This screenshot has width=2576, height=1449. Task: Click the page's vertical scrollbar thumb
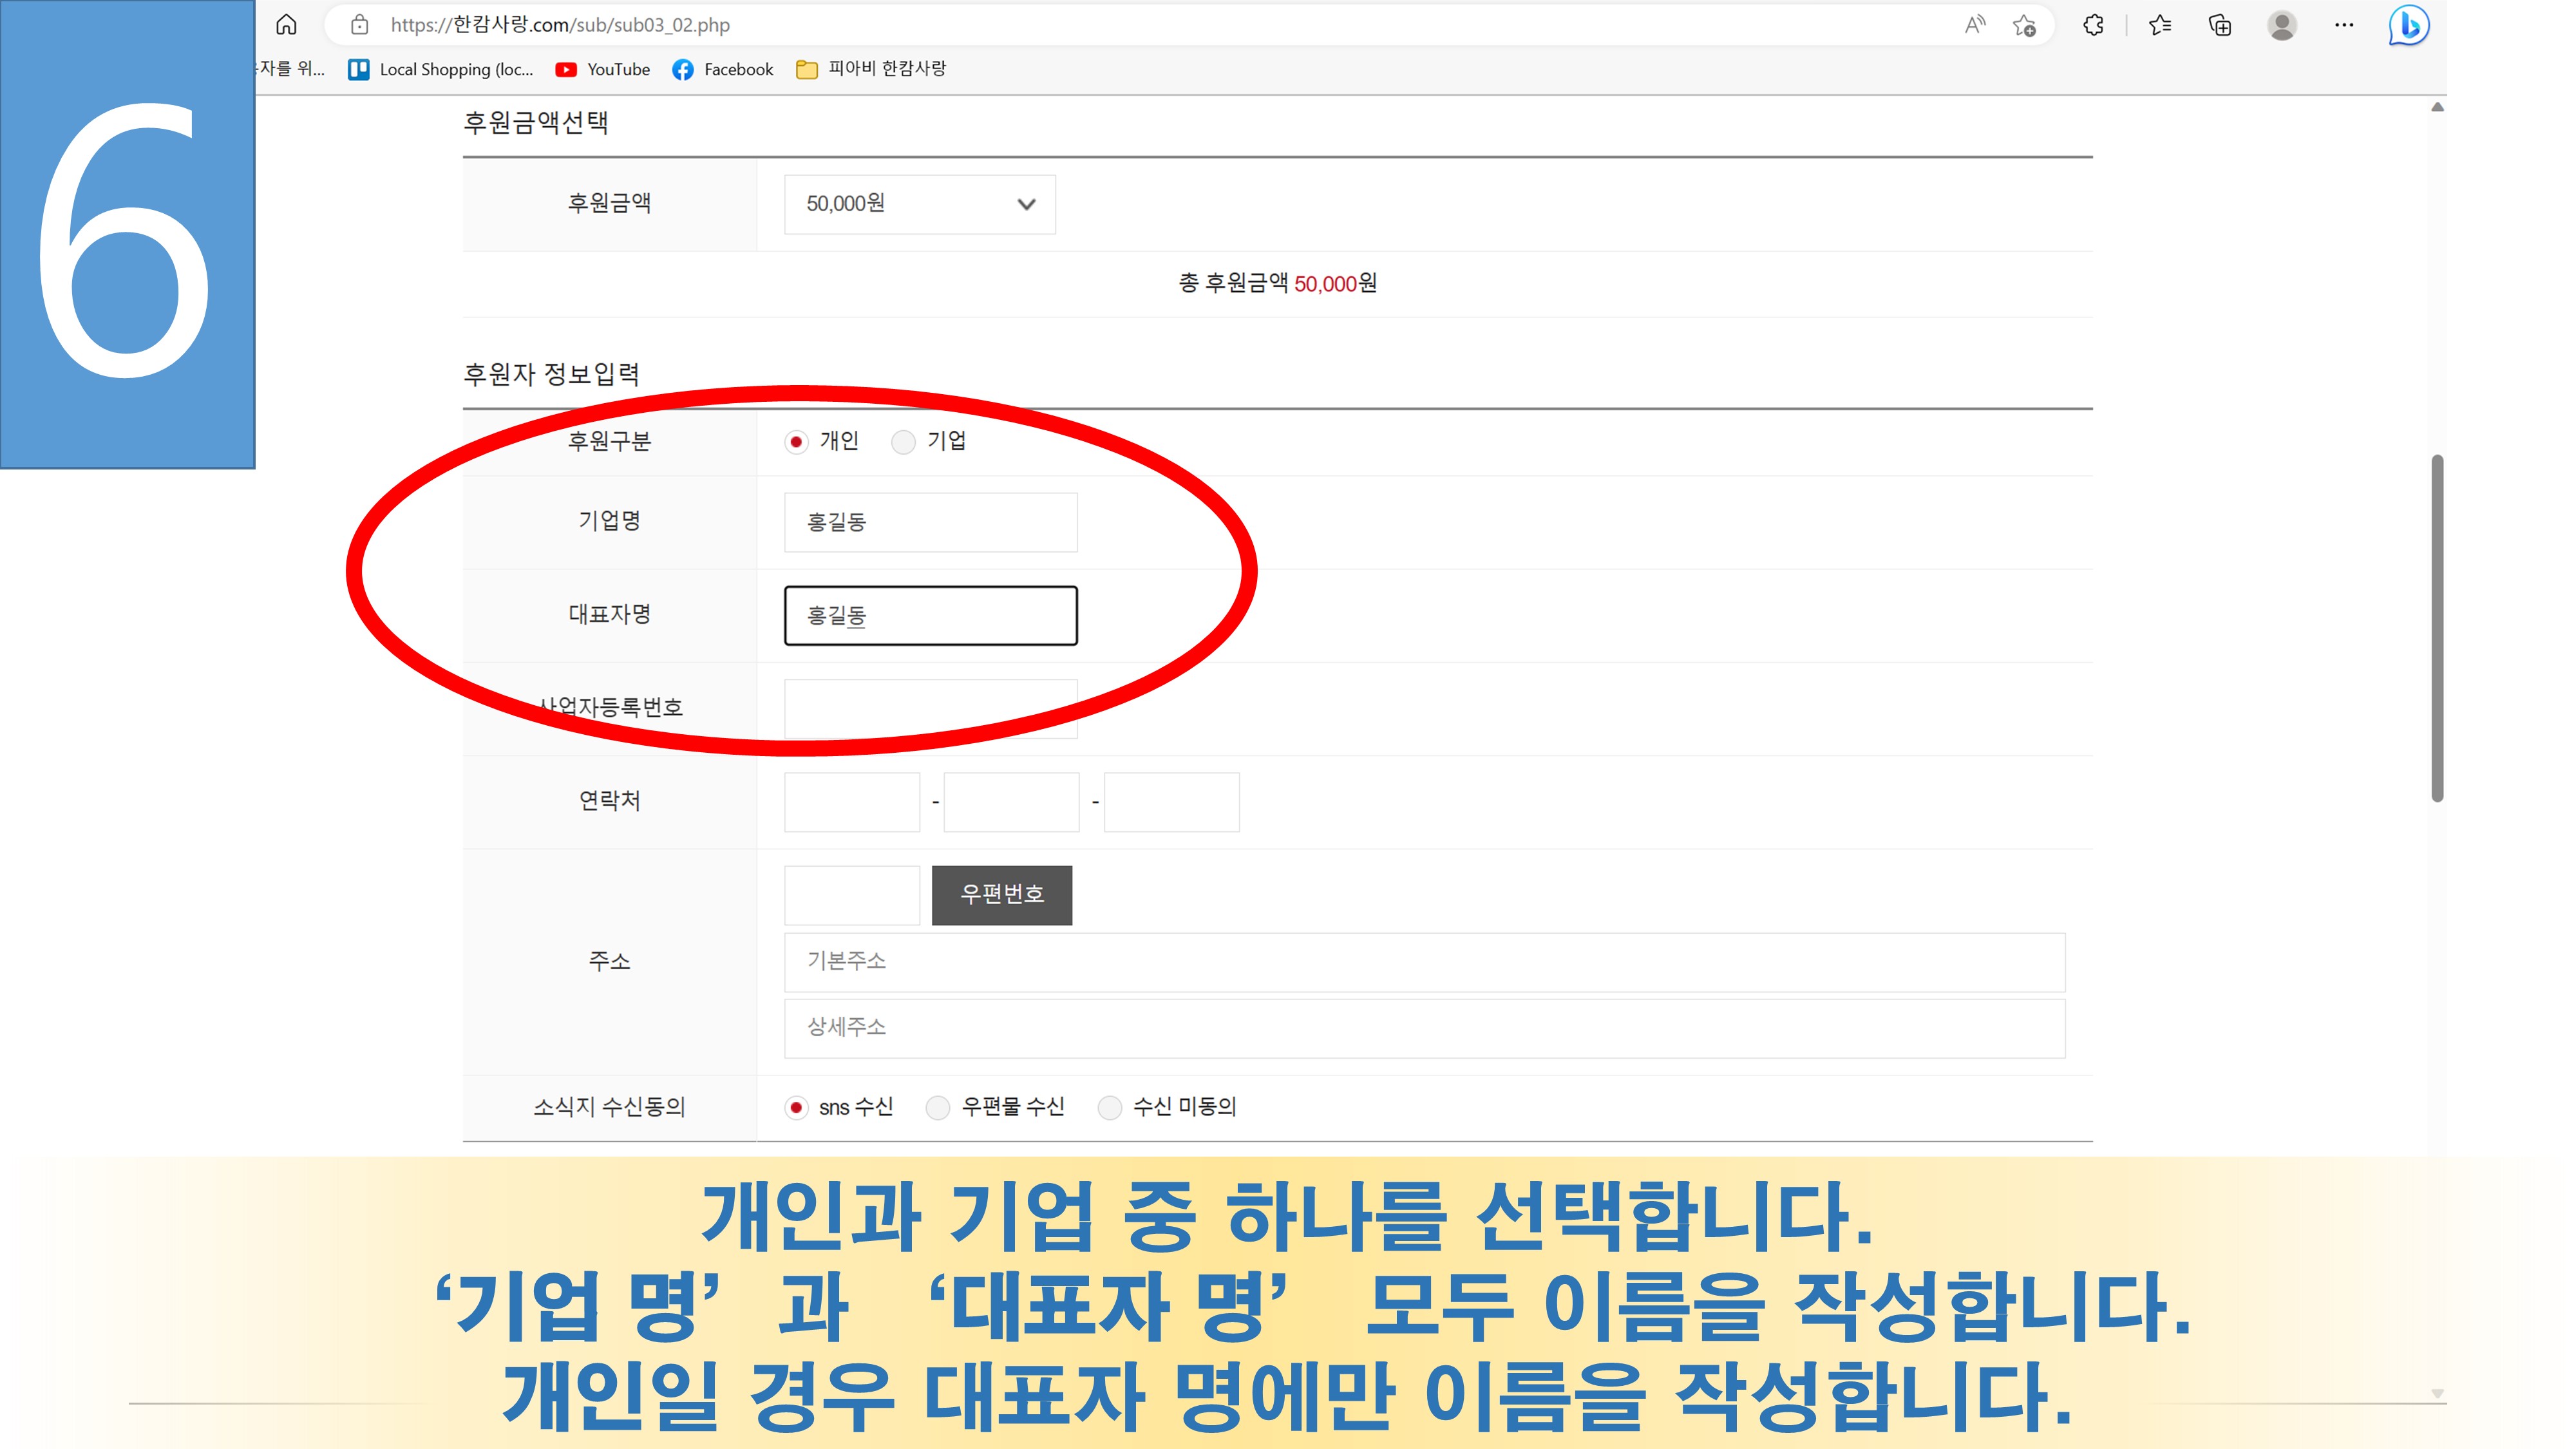pos(2437,628)
